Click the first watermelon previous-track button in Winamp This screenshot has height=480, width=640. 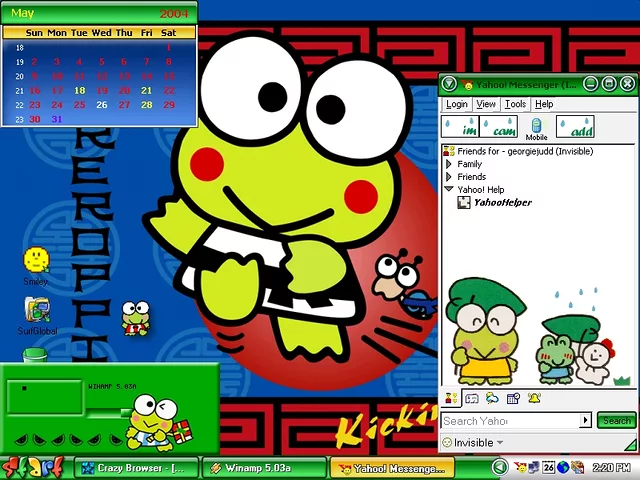(x=21, y=440)
